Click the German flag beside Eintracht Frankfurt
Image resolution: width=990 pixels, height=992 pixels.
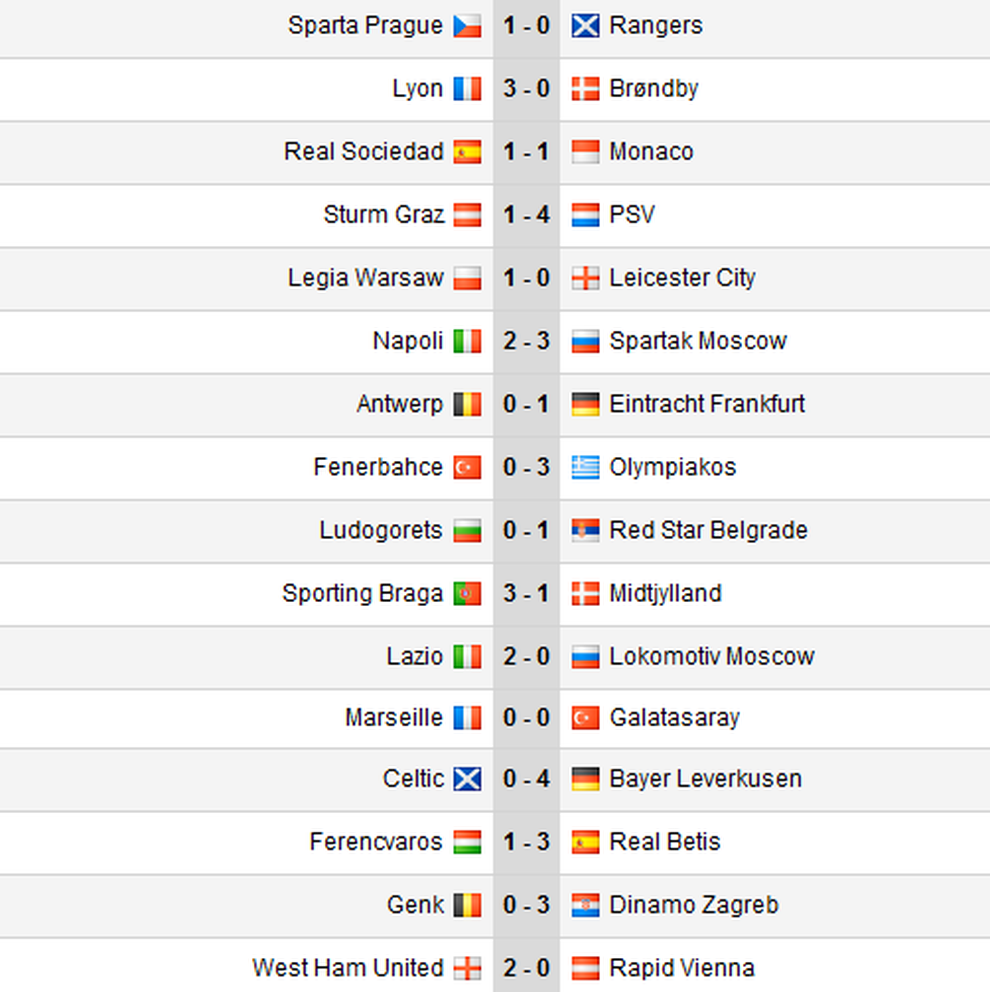point(585,405)
